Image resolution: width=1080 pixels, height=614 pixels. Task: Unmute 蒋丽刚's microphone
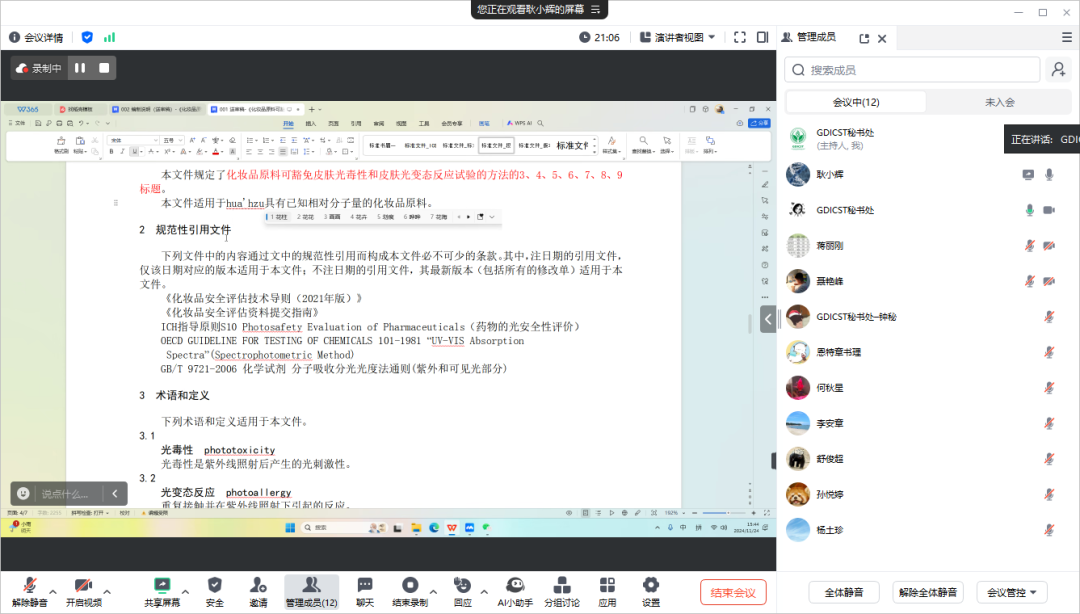click(1030, 245)
